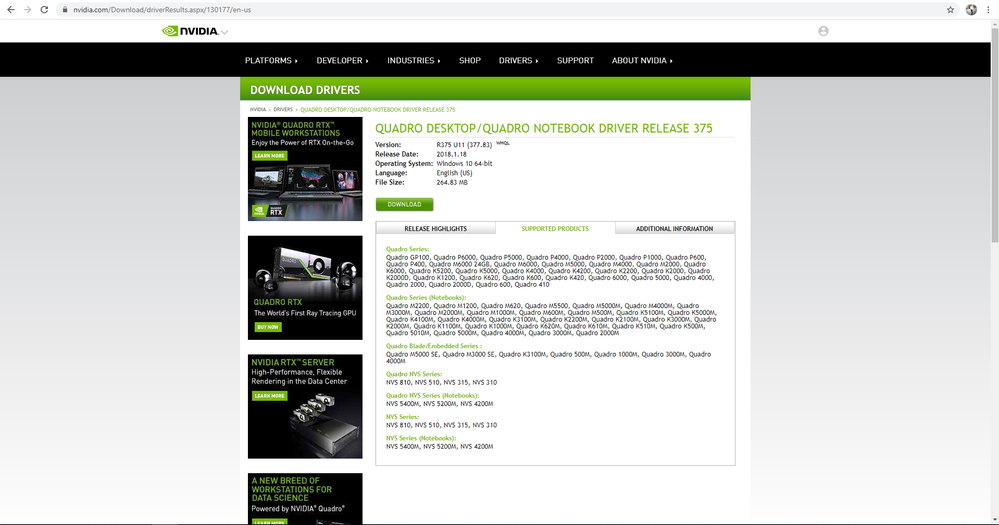This screenshot has width=999, height=525.
Task: Expand the chevron next to NVIDIA logo
Action: pos(224,32)
